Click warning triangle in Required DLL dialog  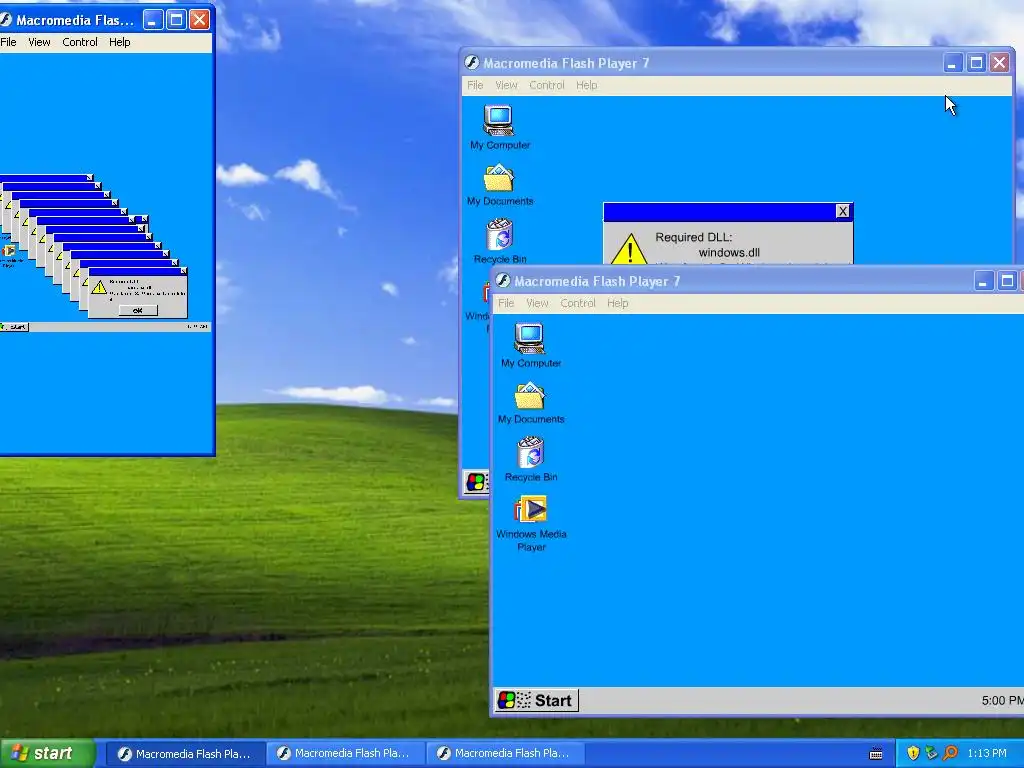pyautogui.click(x=629, y=249)
